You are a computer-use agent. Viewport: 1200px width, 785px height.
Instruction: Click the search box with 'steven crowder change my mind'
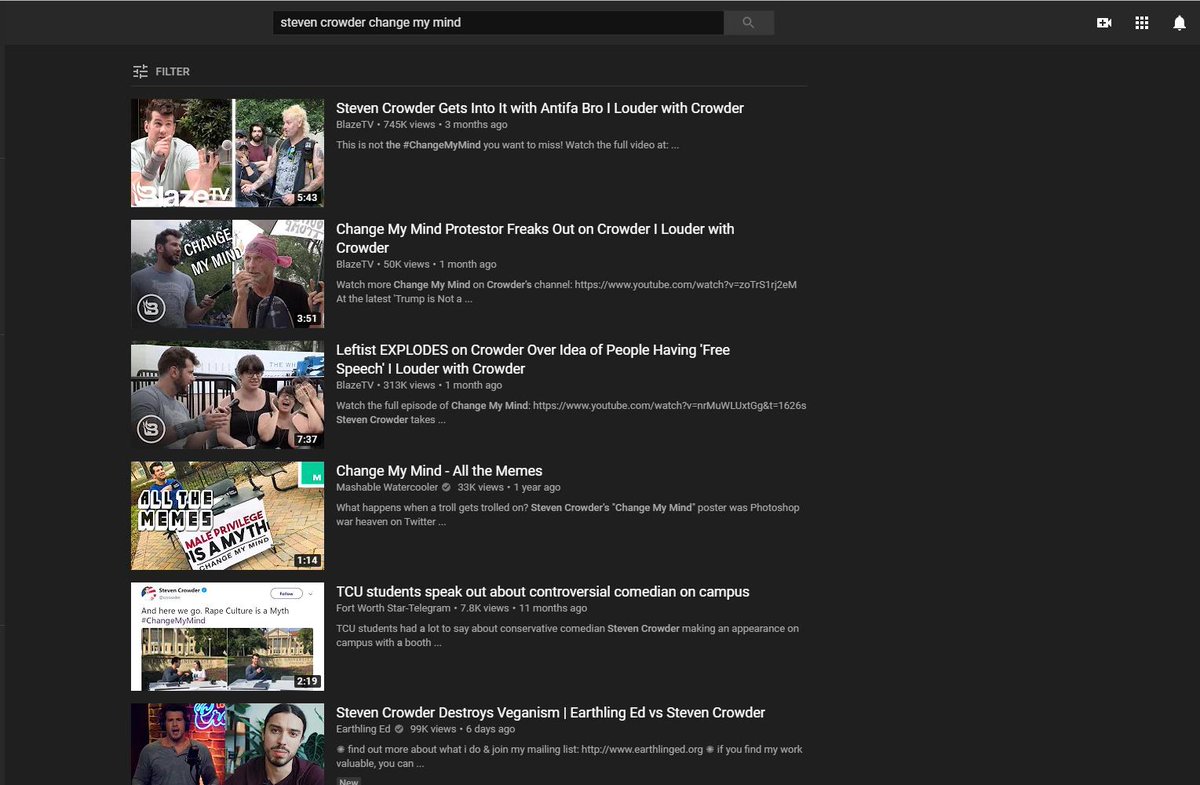(x=498, y=22)
